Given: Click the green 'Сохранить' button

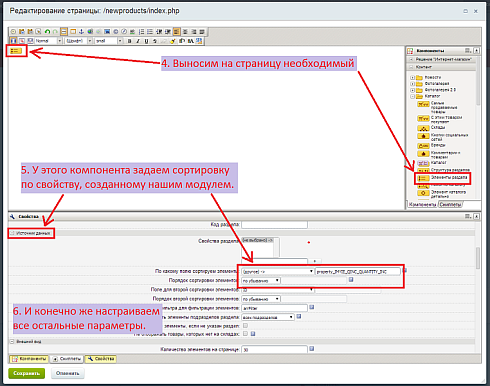Looking at the screenshot, I should point(26,373).
